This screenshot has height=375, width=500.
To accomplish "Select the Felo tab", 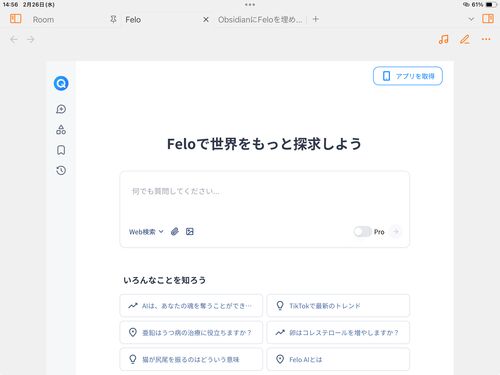I will [x=133, y=20].
